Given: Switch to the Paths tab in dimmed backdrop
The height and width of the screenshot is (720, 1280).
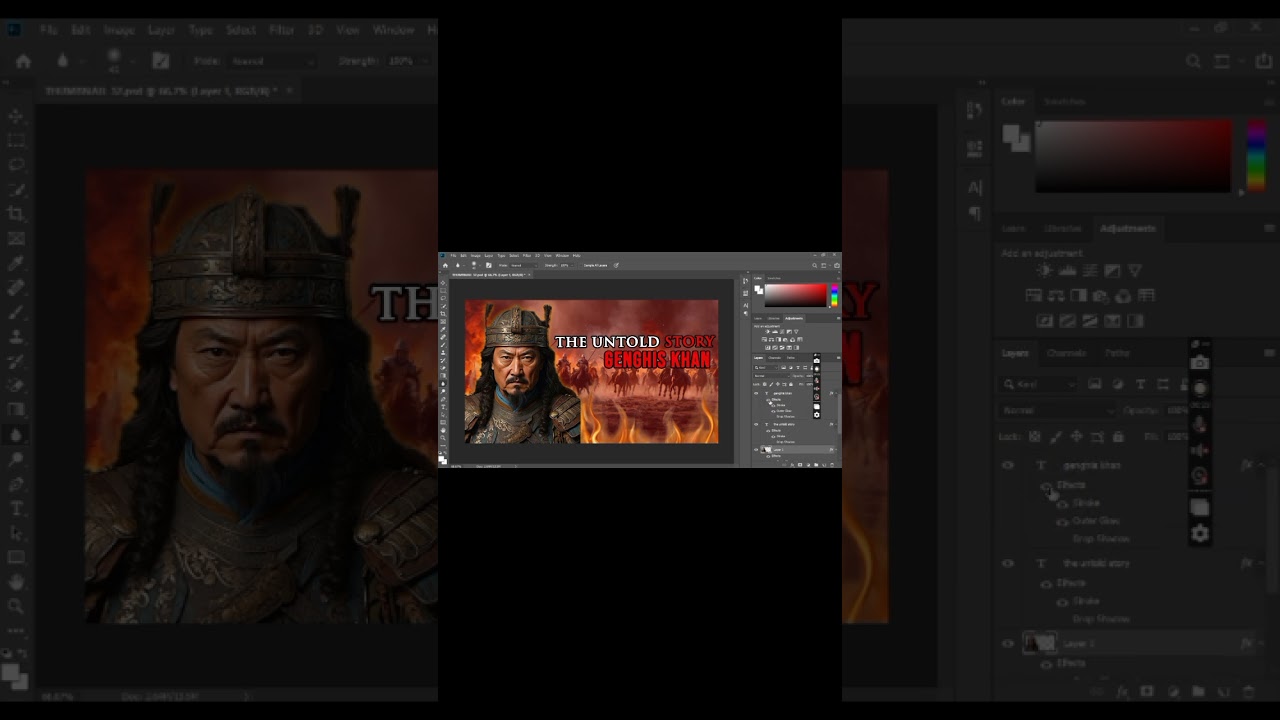Looking at the screenshot, I should pos(1116,353).
